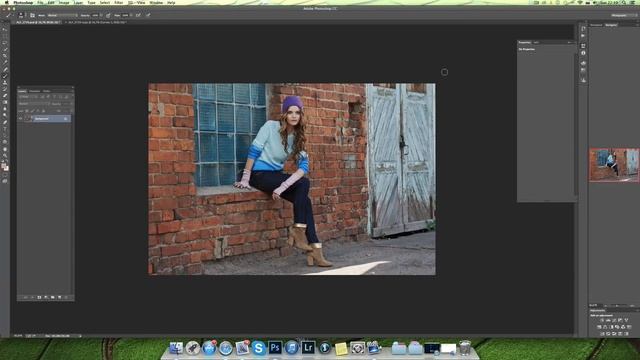This screenshot has width=640, height=360.
Task: Select the Shape tool
Action: tap(5, 142)
